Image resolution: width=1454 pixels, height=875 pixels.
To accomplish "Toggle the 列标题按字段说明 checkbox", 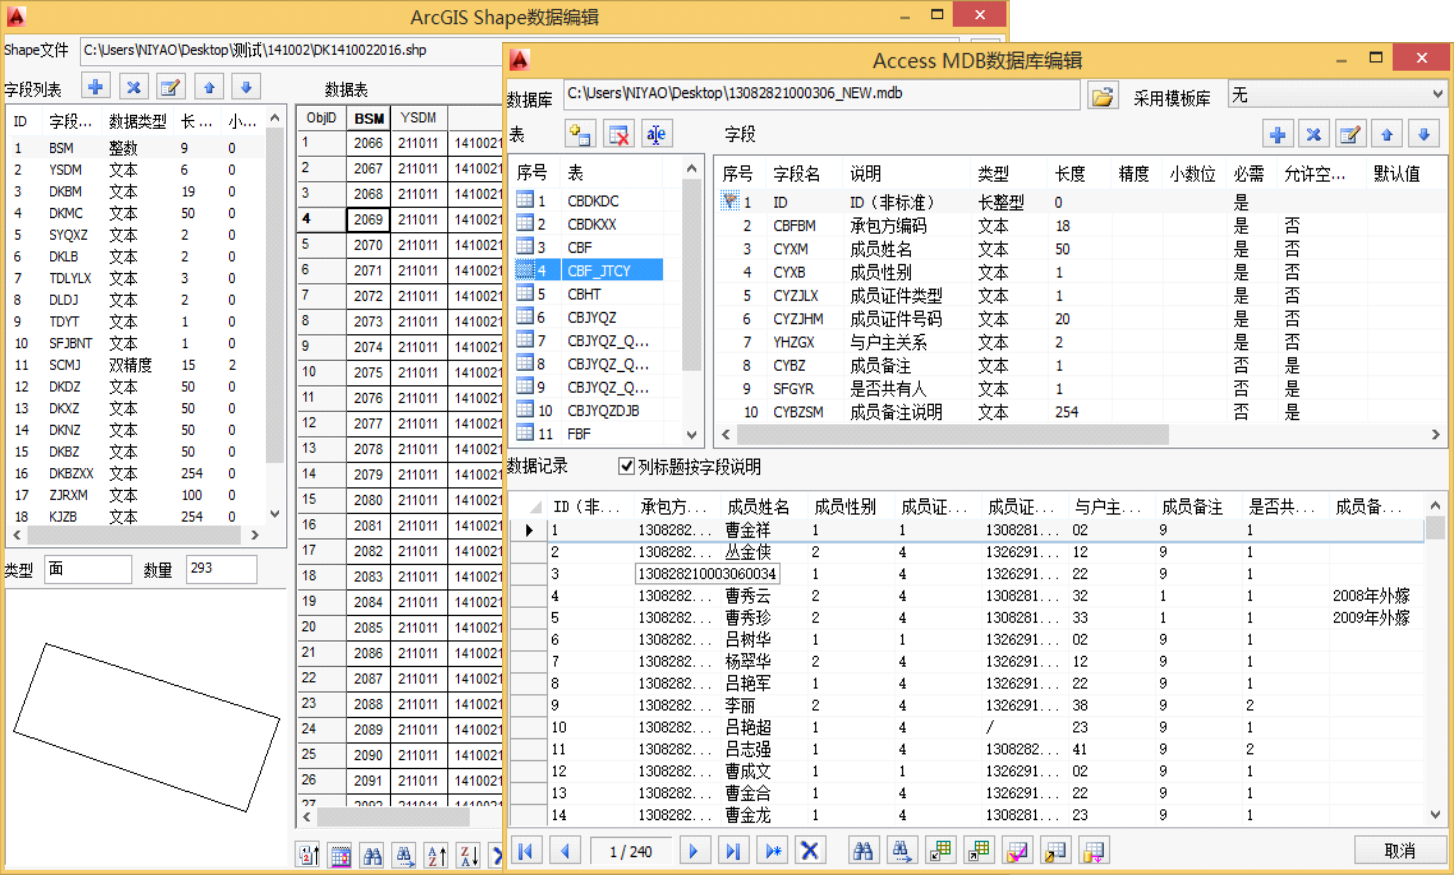I will (626, 466).
